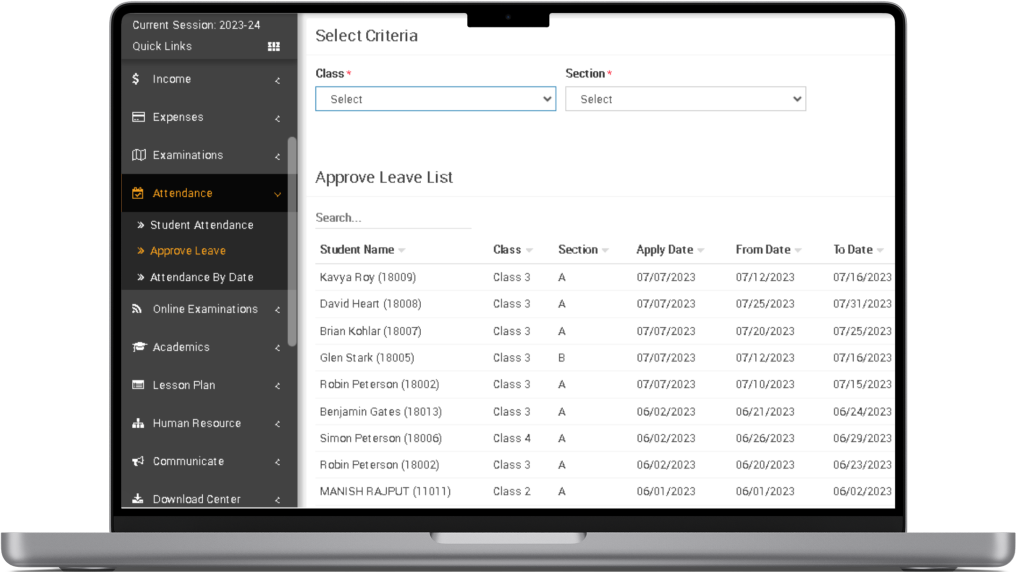Viewport: 1016px width, 572px height.
Task: Select Brian Kohlar (18007) row
Action: (605, 331)
